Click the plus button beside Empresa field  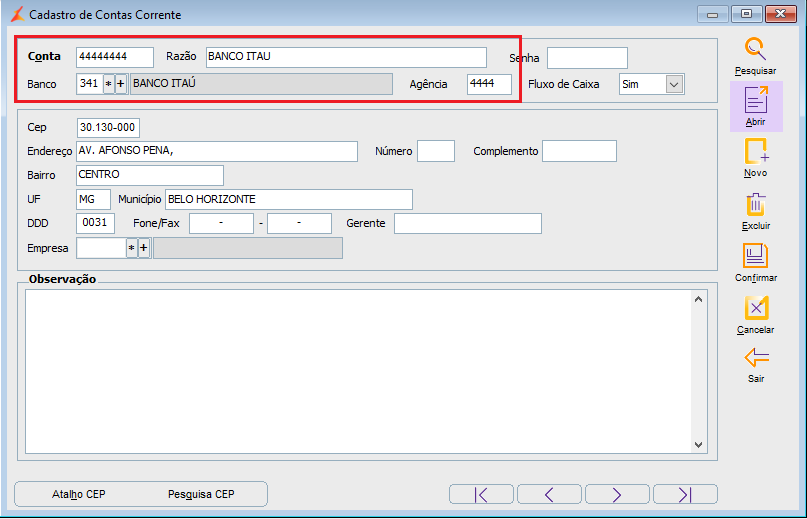(144, 248)
